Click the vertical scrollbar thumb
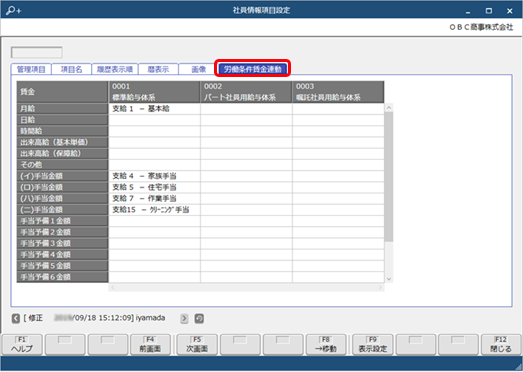523x372 pixels. tap(389, 176)
